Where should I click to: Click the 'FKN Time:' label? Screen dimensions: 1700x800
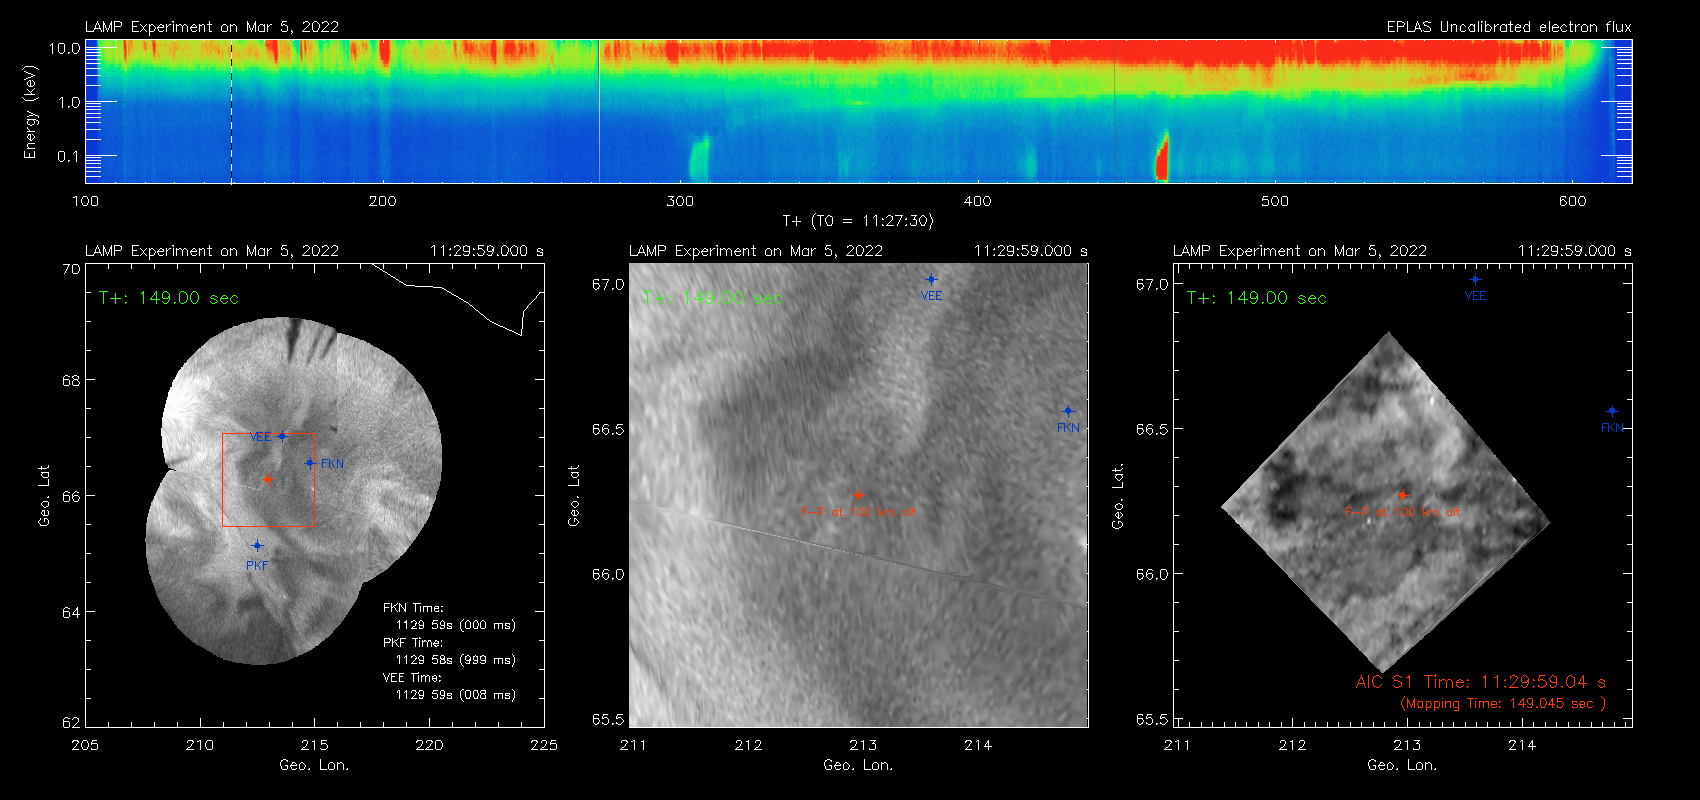tap(413, 608)
